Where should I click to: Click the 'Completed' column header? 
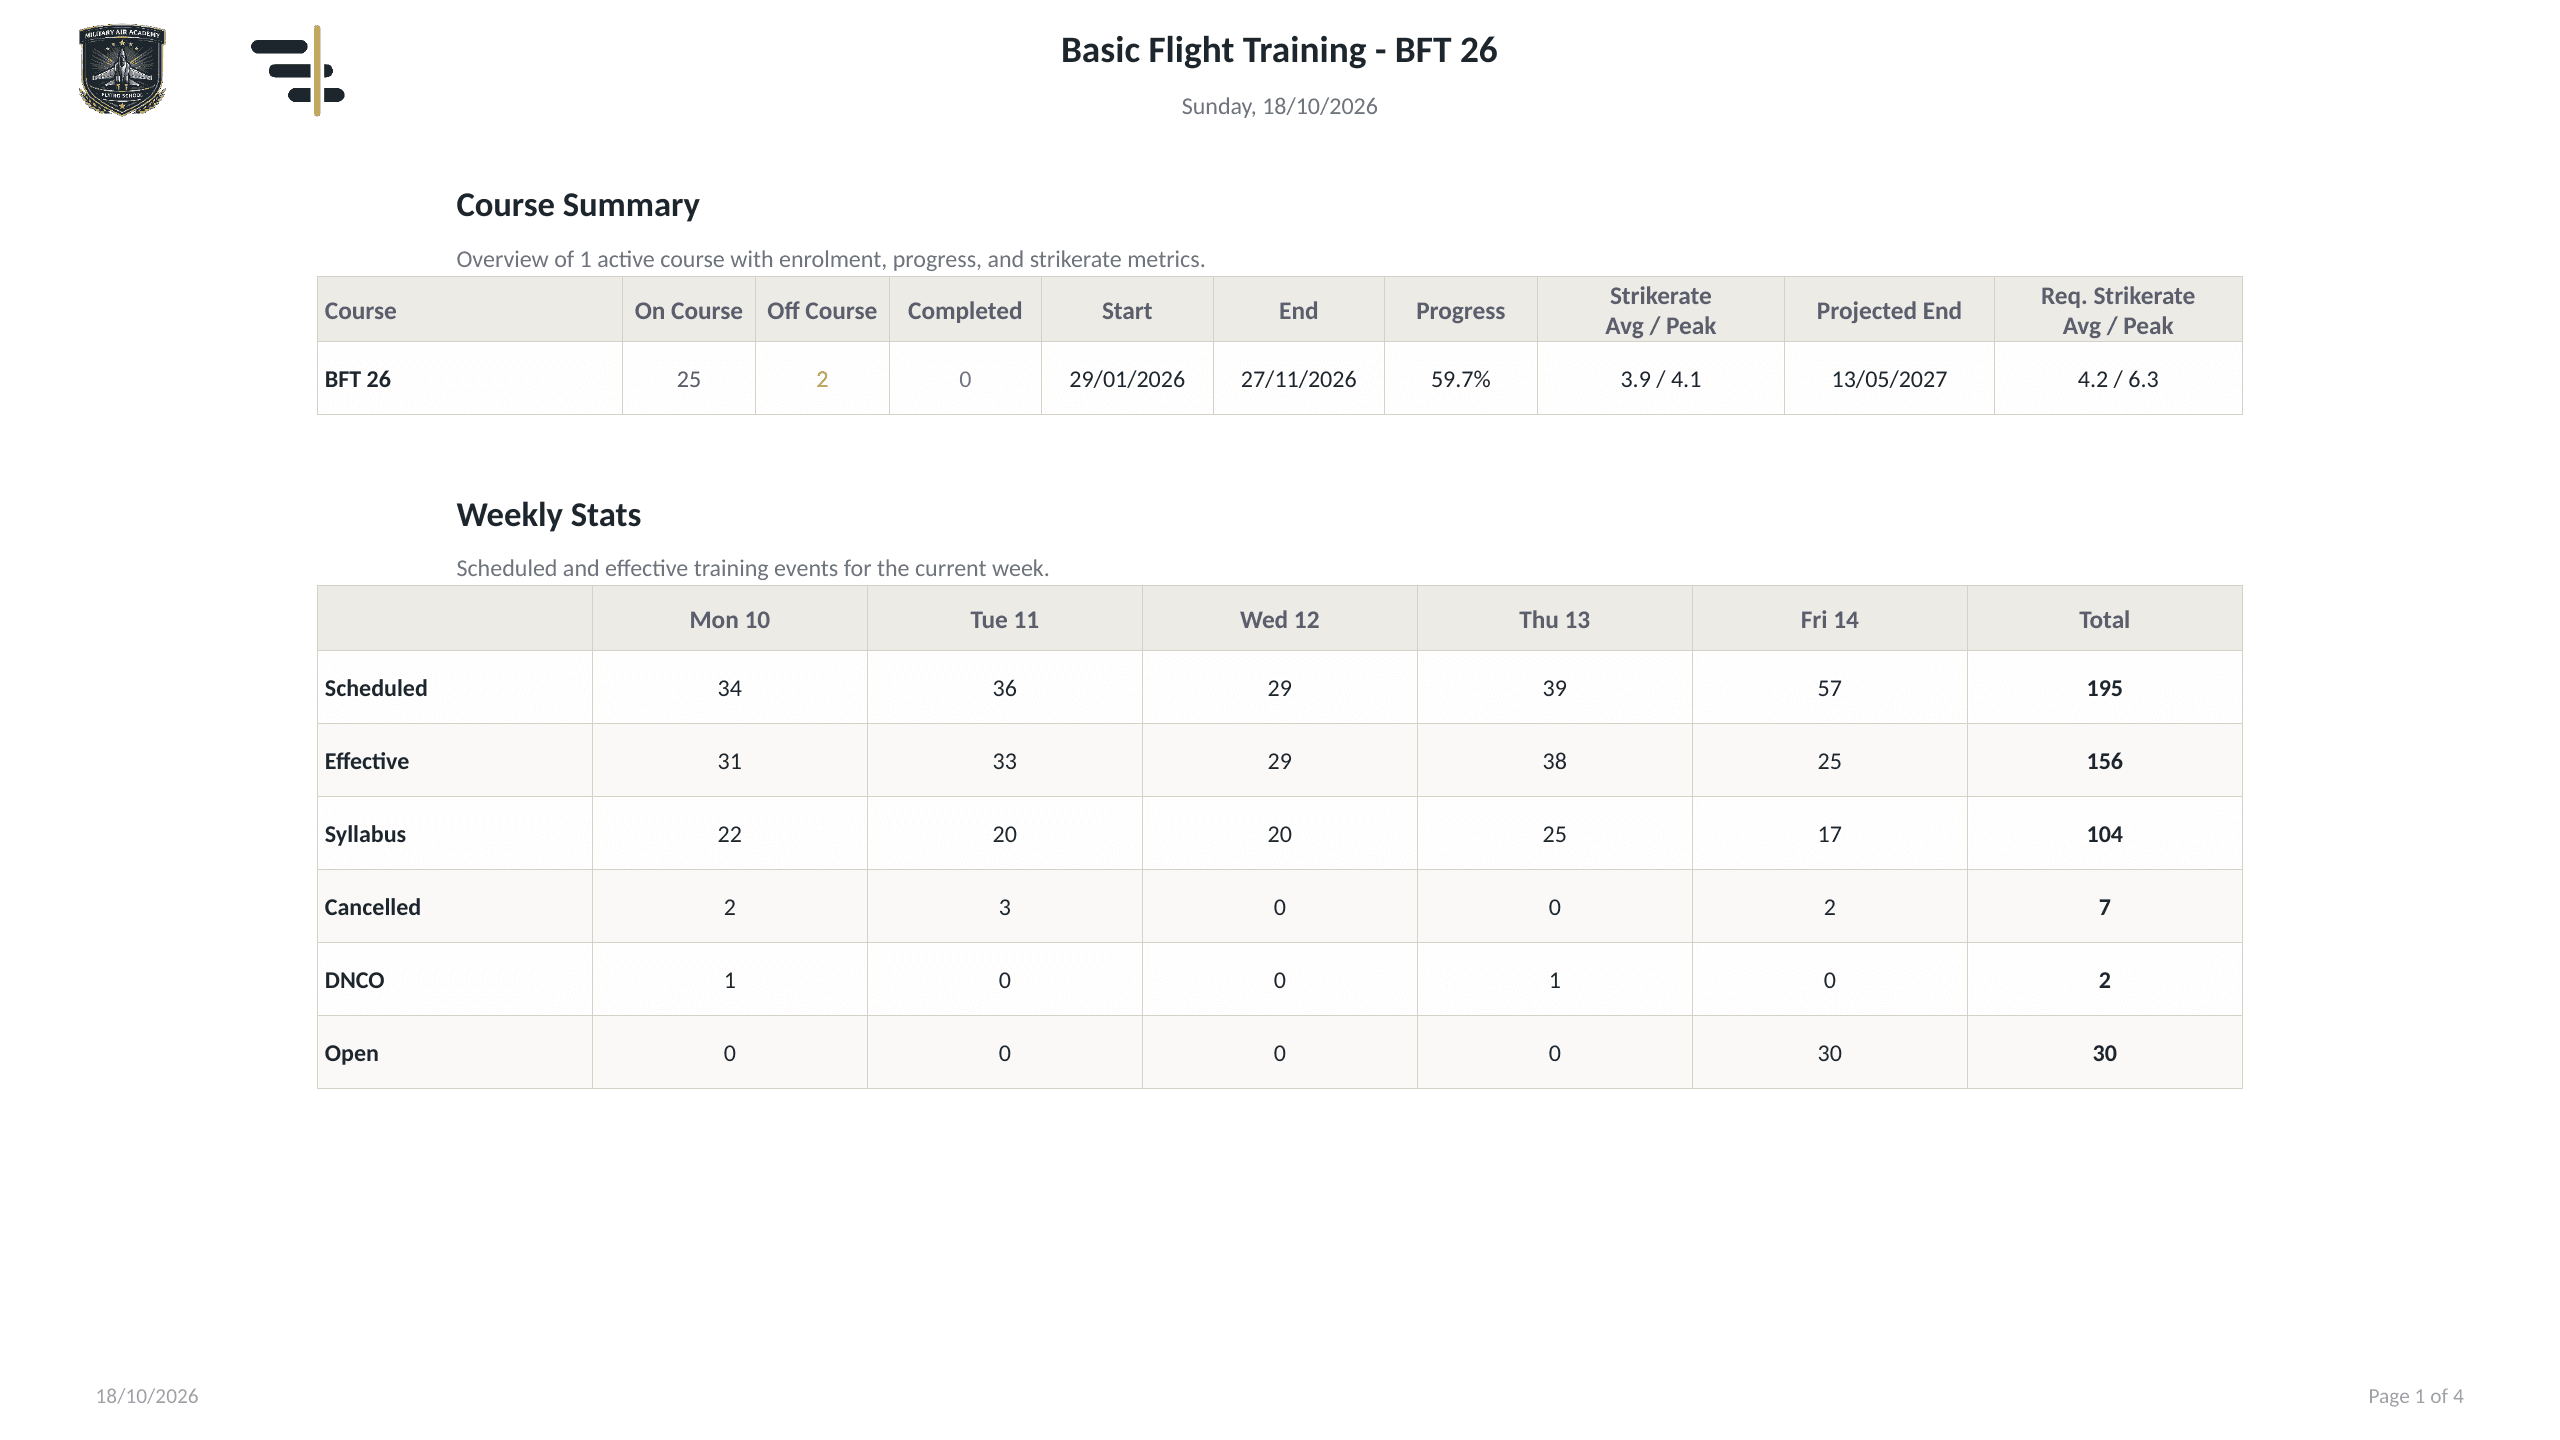coord(965,311)
